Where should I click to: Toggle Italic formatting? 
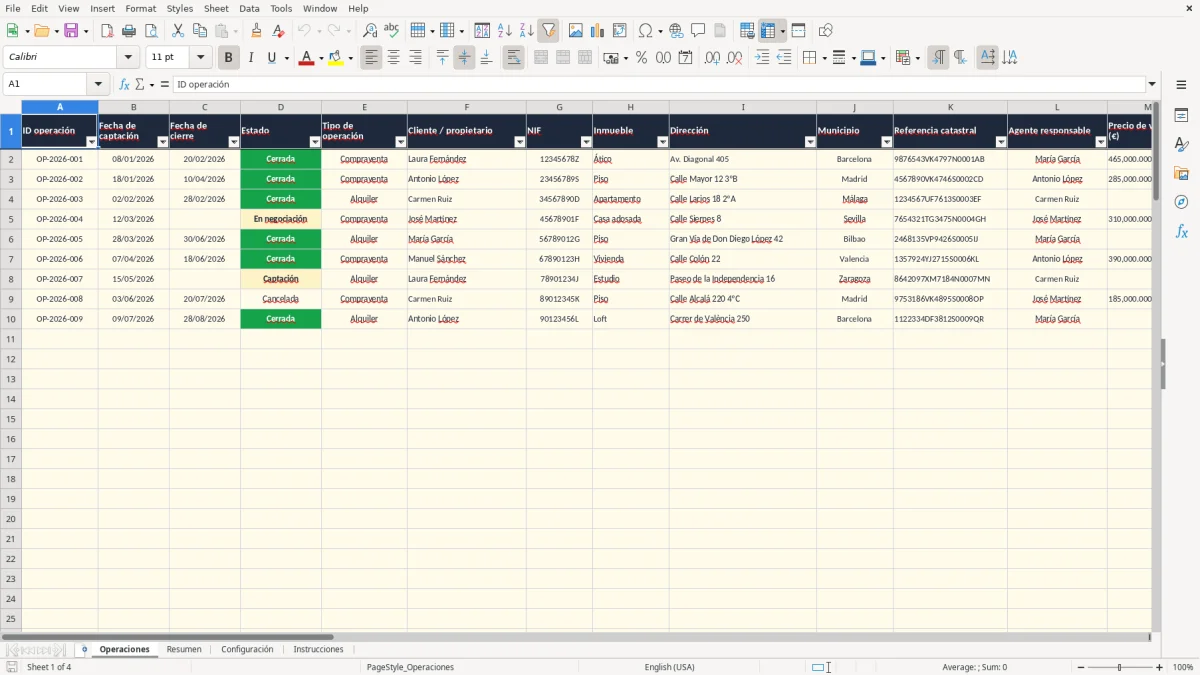pos(251,58)
